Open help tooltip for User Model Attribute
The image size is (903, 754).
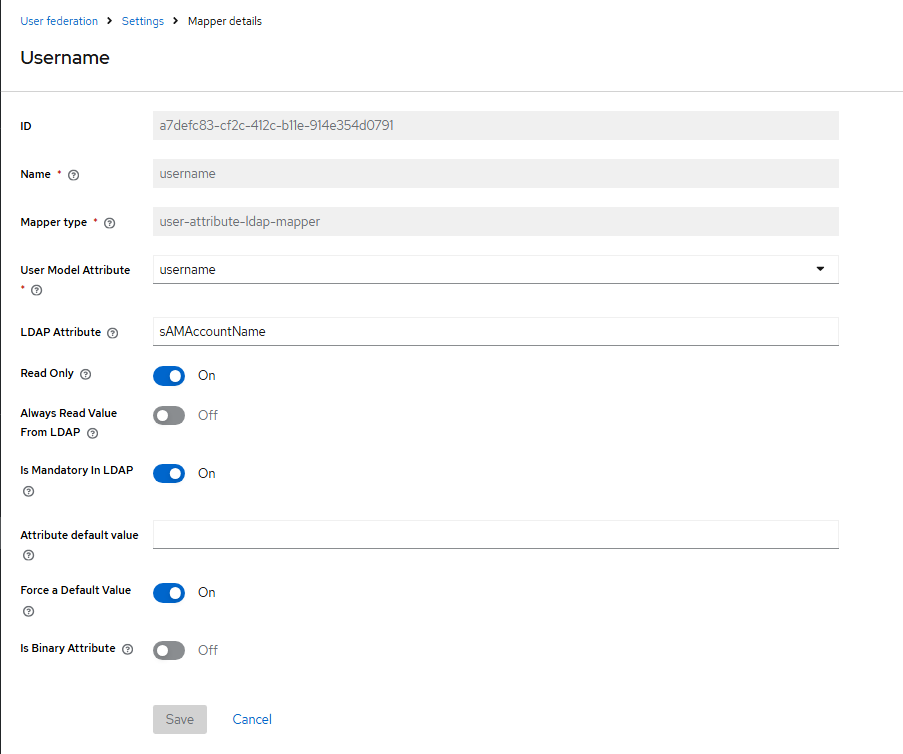point(37,290)
